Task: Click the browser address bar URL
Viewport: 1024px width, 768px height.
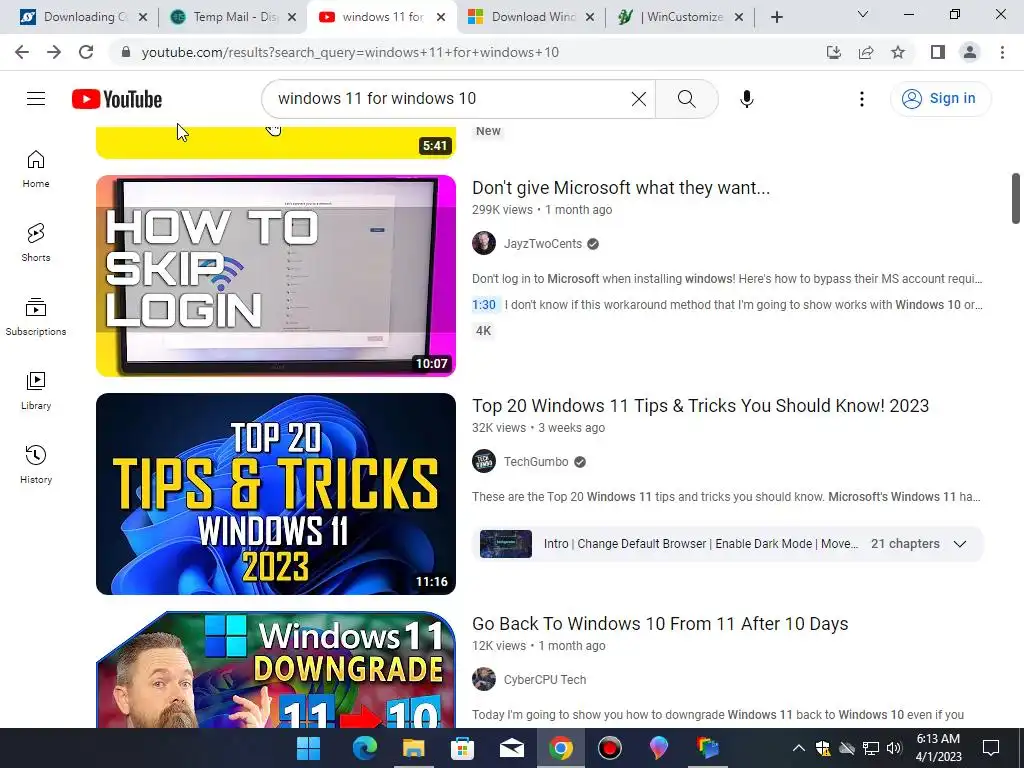Action: tap(350, 52)
